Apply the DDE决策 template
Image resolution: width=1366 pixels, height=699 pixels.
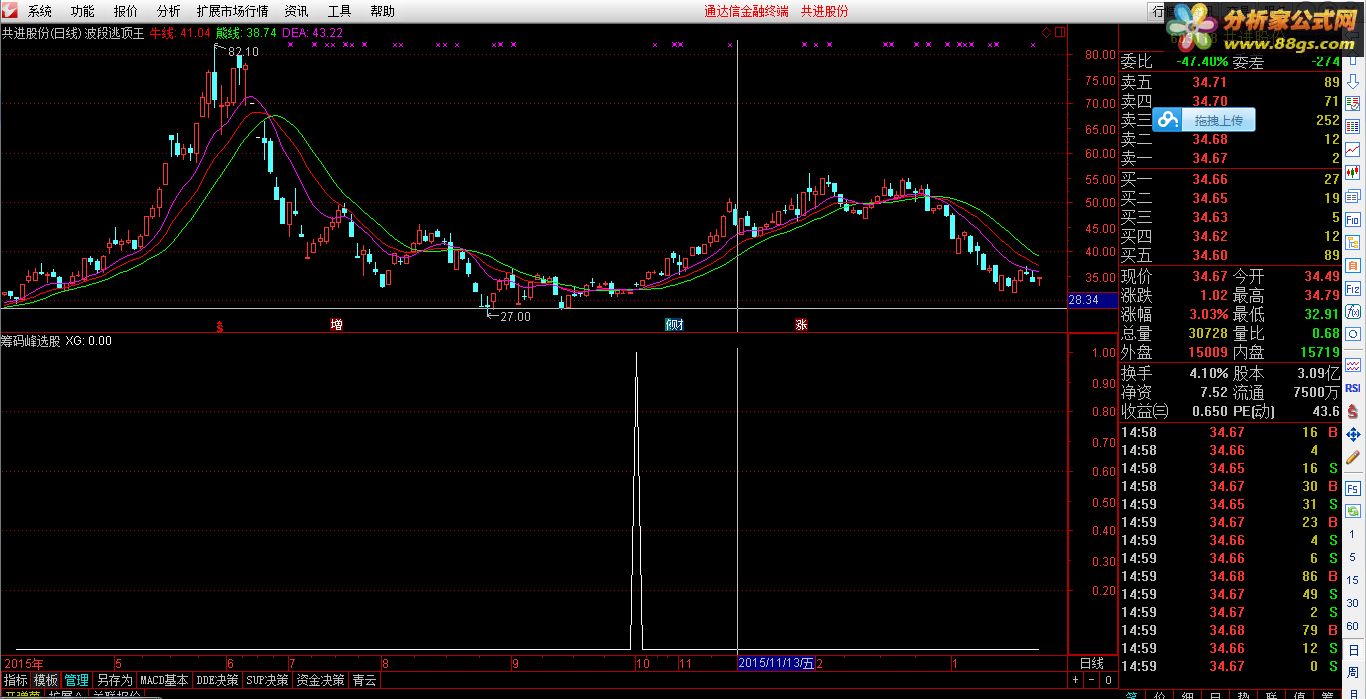pos(217,680)
